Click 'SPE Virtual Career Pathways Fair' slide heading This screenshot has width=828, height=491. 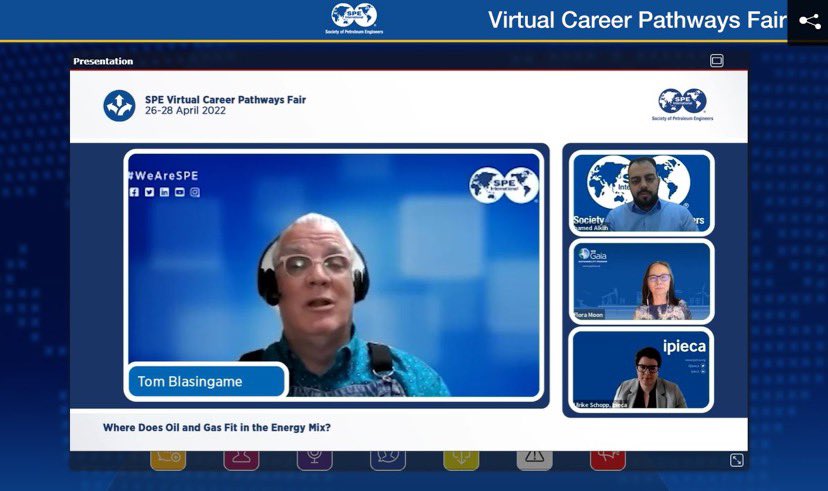(225, 100)
